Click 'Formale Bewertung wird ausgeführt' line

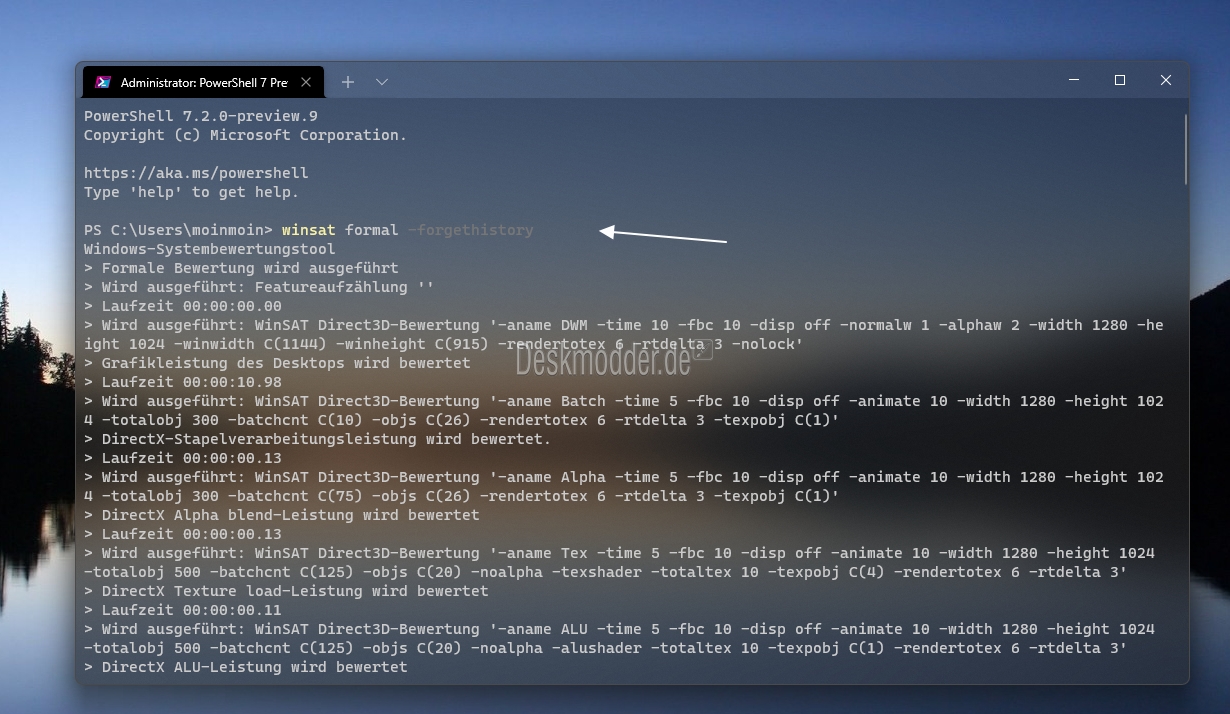[241, 268]
